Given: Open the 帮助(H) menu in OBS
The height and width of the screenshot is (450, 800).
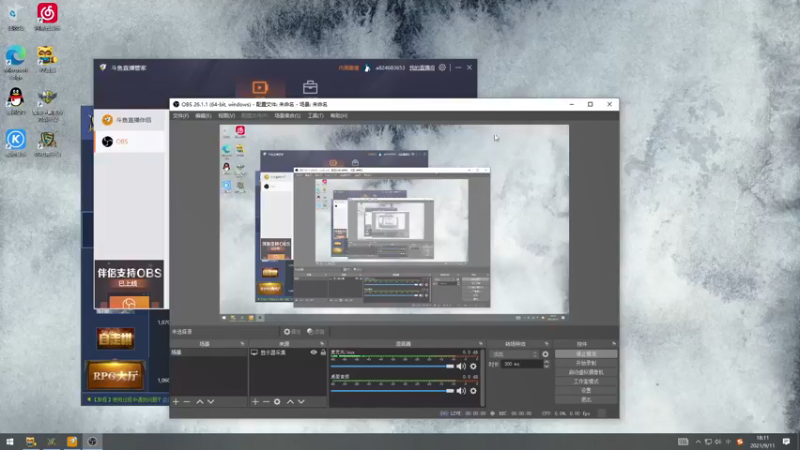Looking at the screenshot, I should point(339,116).
